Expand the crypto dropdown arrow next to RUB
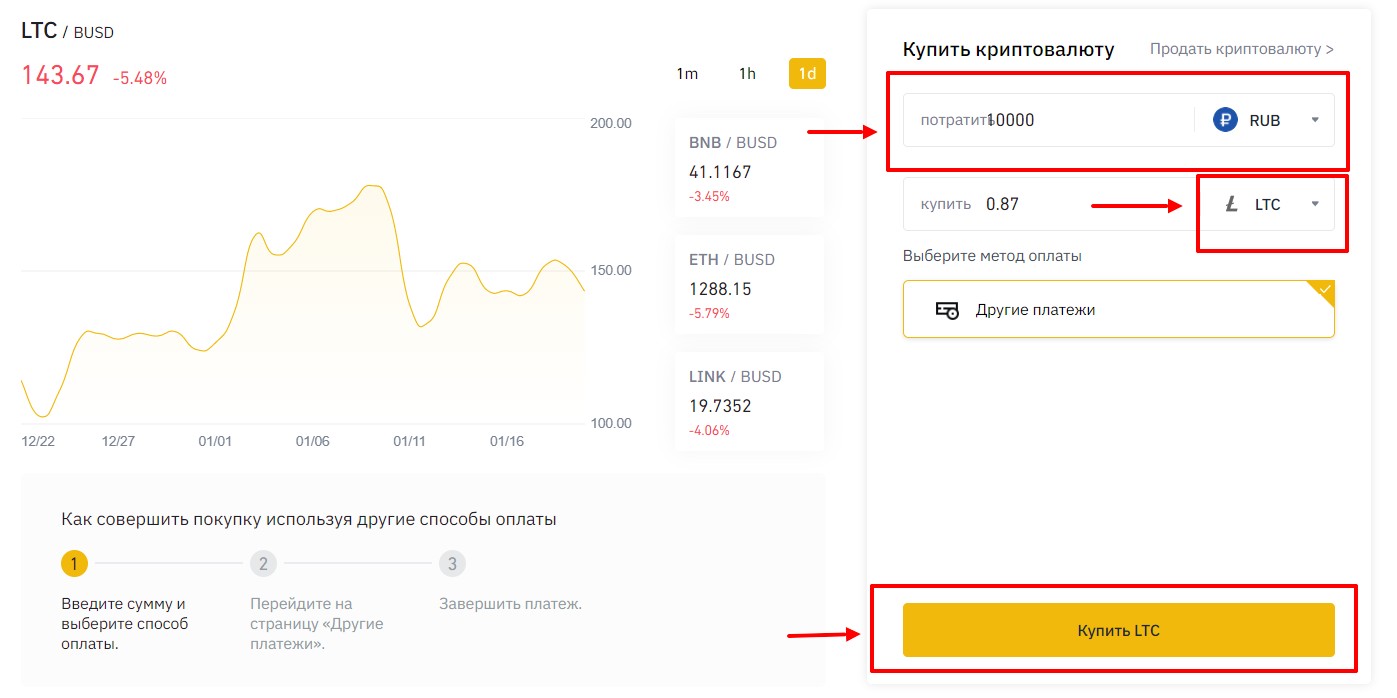The width and height of the screenshot is (1397, 698). [x=1315, y=119]
